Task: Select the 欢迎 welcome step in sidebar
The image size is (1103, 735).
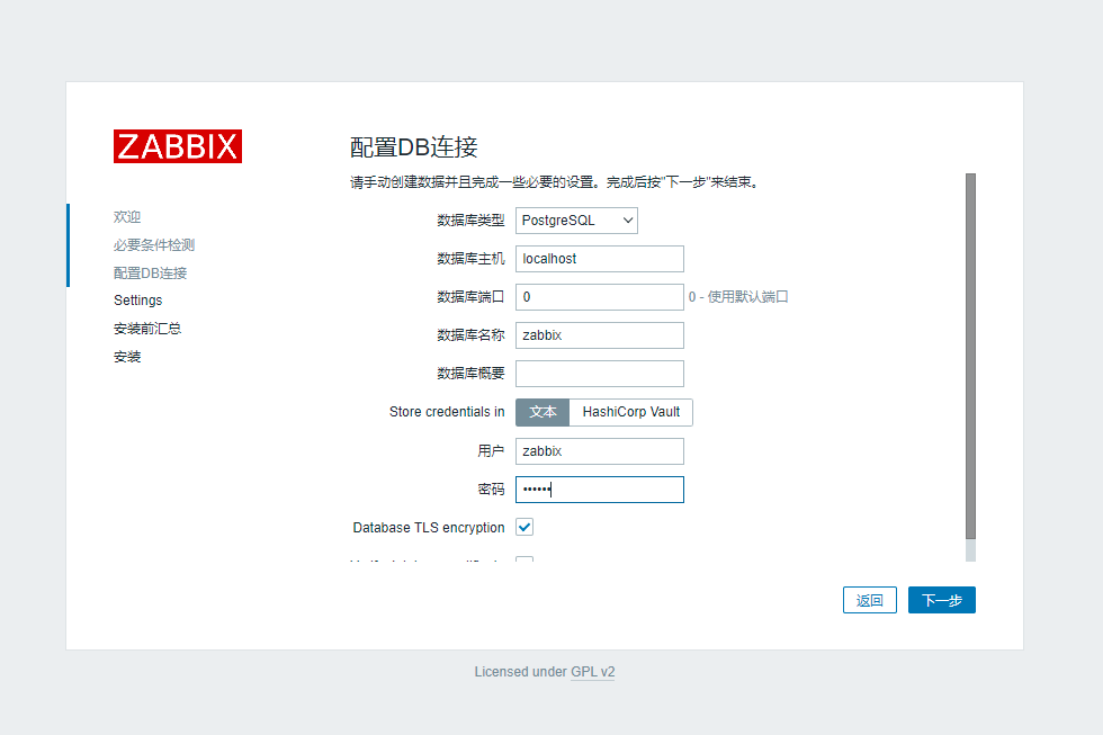Action: point(127,217)
